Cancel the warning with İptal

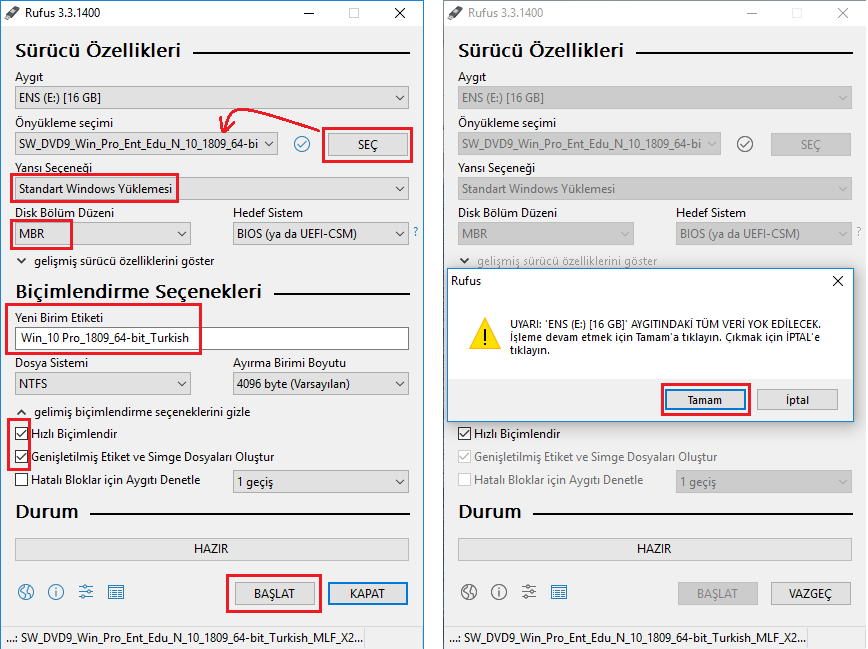(797, 400)
